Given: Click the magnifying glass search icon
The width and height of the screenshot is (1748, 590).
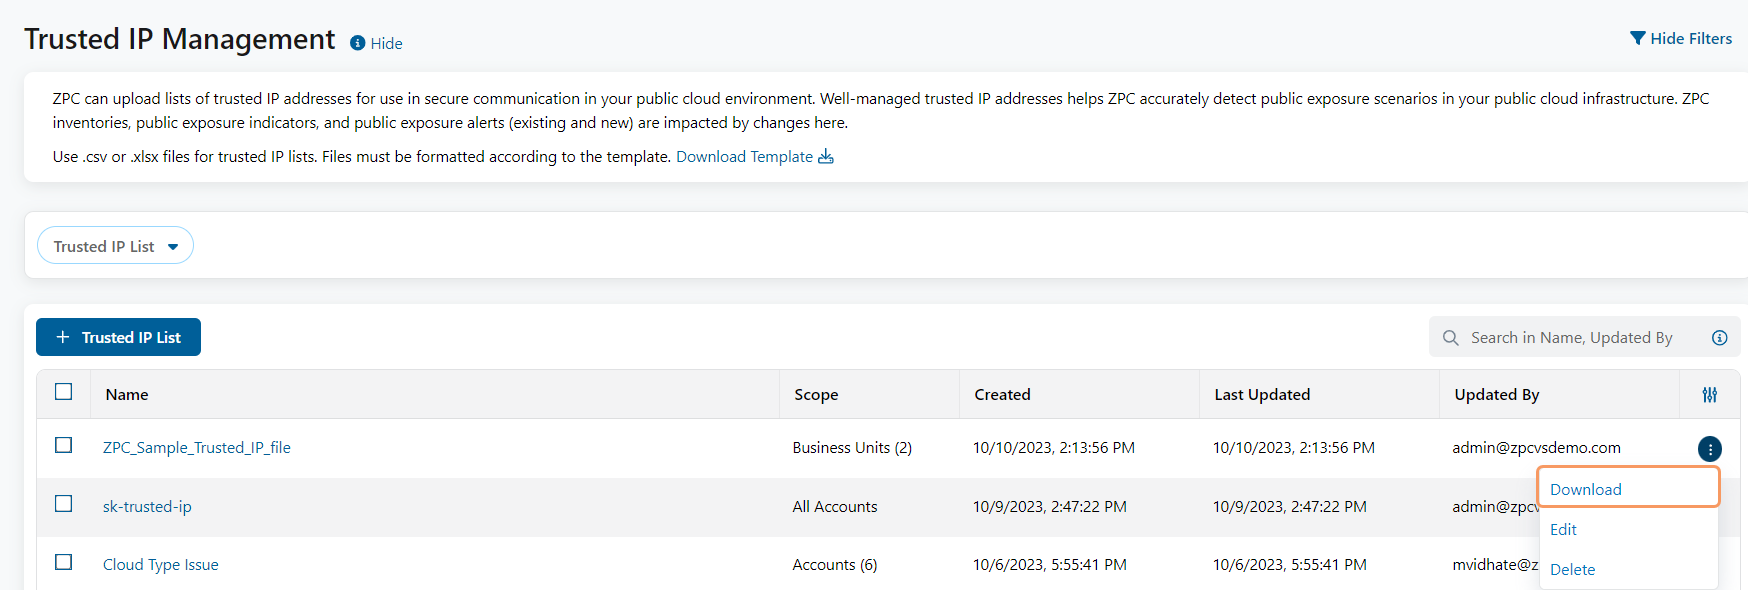Looking at the screenshot, I should coord(1450,337).
